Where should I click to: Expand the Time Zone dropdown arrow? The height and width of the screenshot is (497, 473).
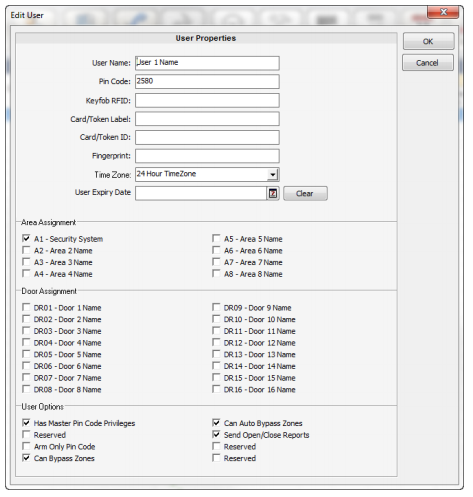273,175
